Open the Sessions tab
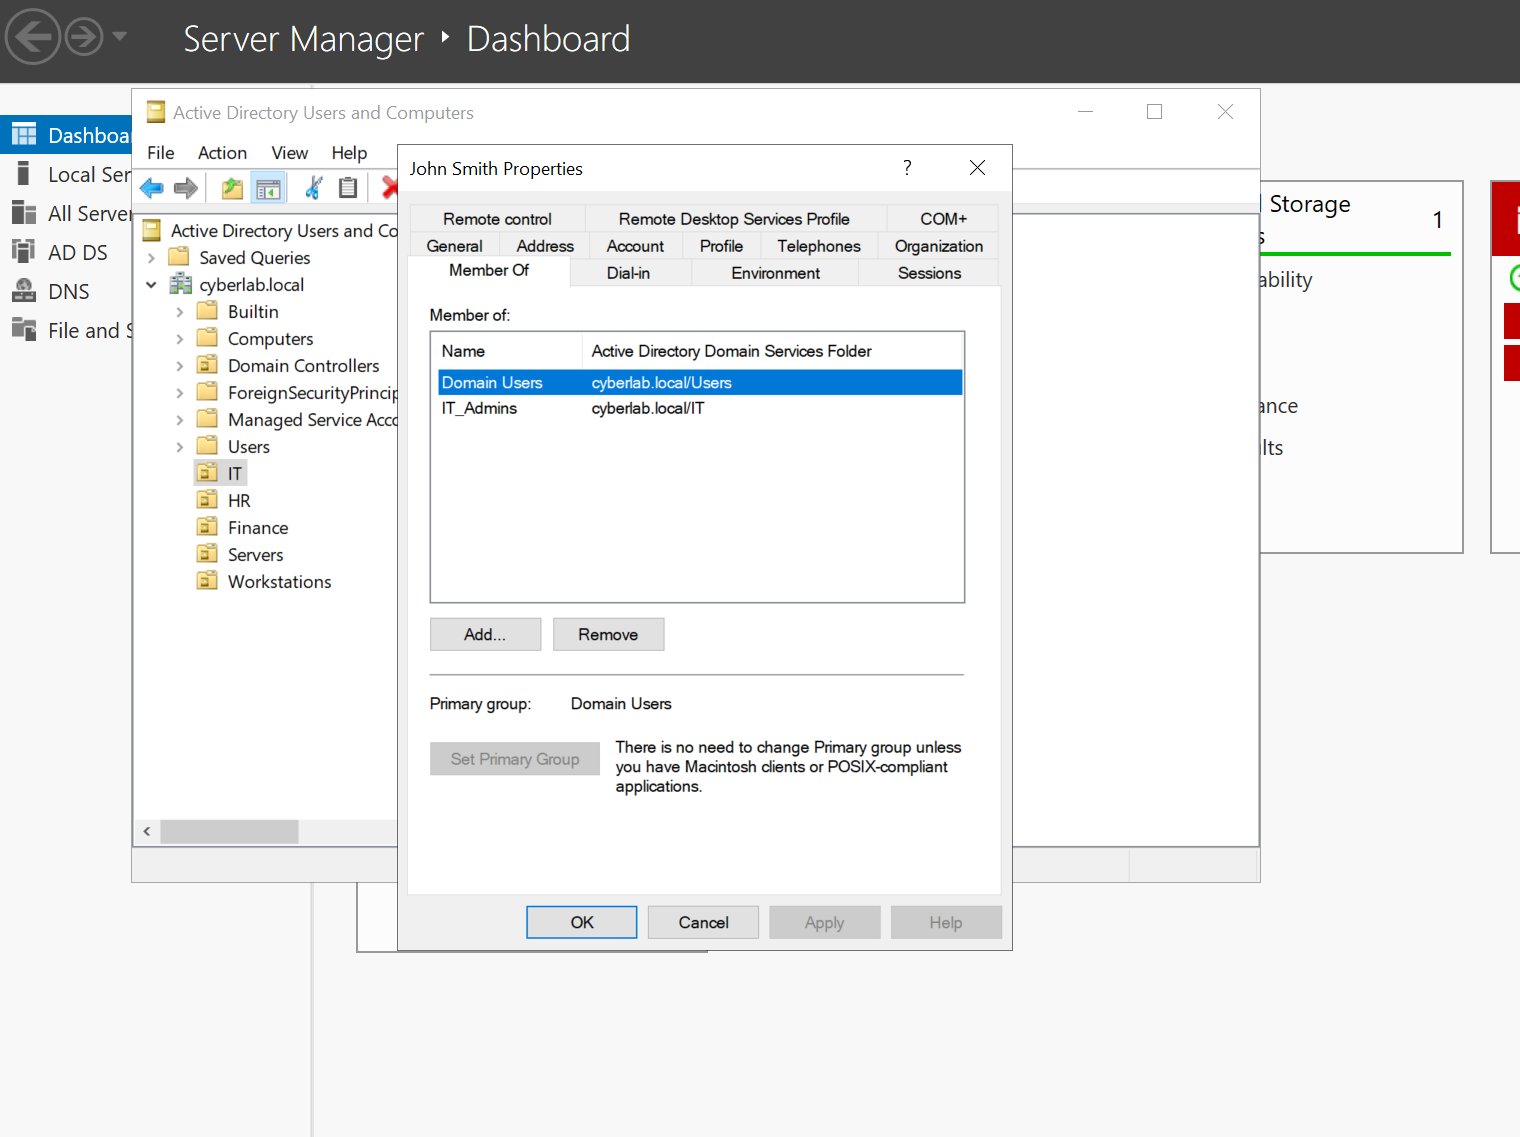The image size is (1520, 1137). tap(929, 273)
